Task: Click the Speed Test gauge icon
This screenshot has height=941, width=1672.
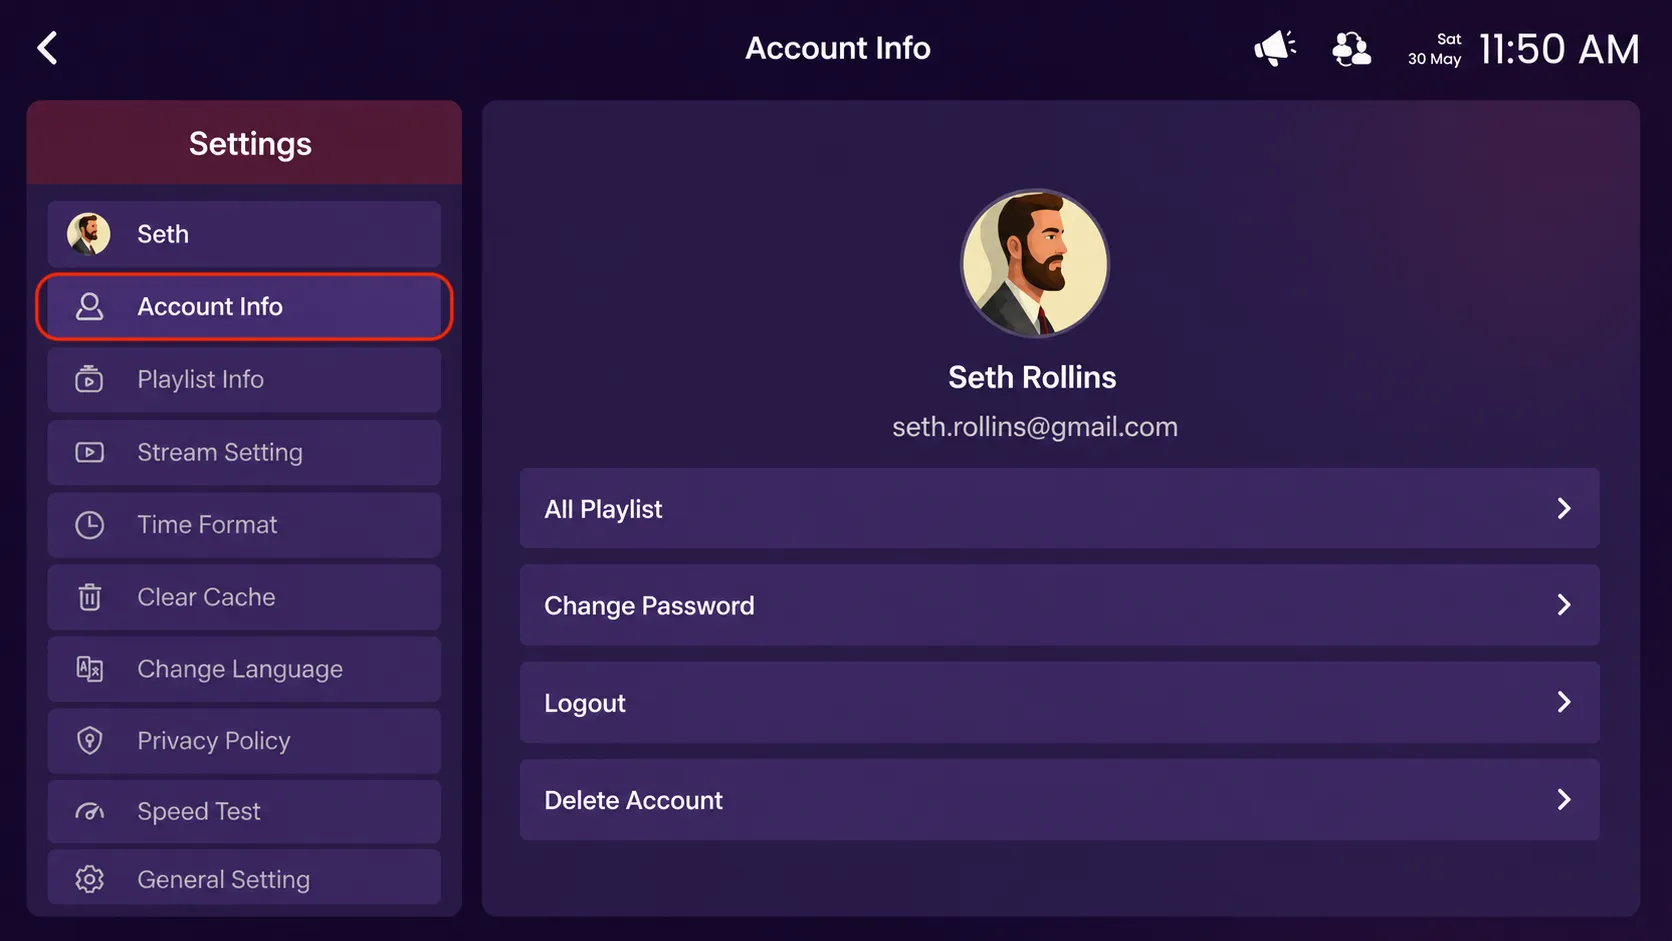Action: 89,812
